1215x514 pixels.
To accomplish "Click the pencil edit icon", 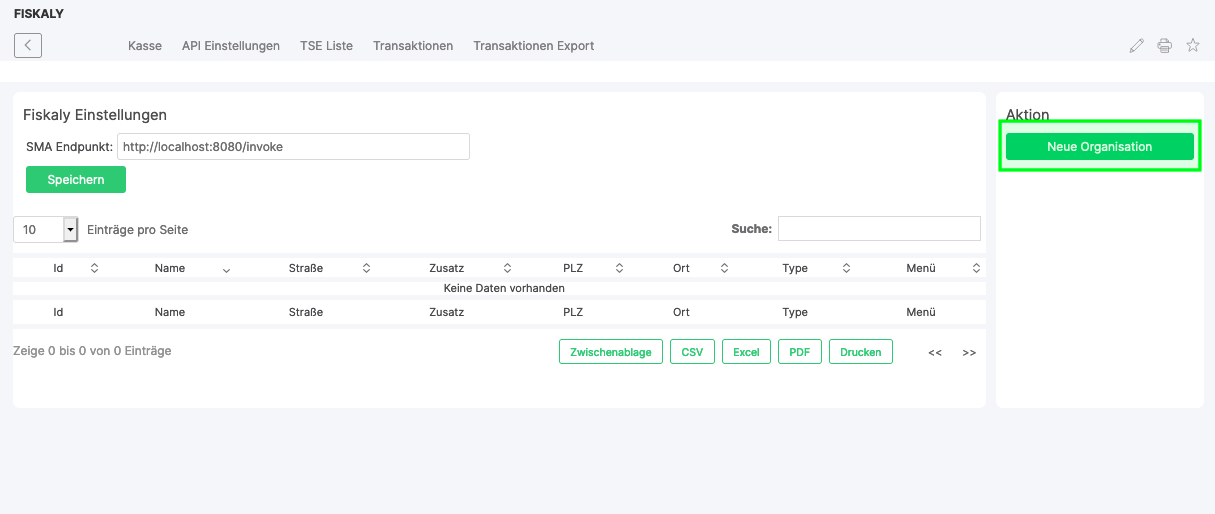I will (1136, 45).
